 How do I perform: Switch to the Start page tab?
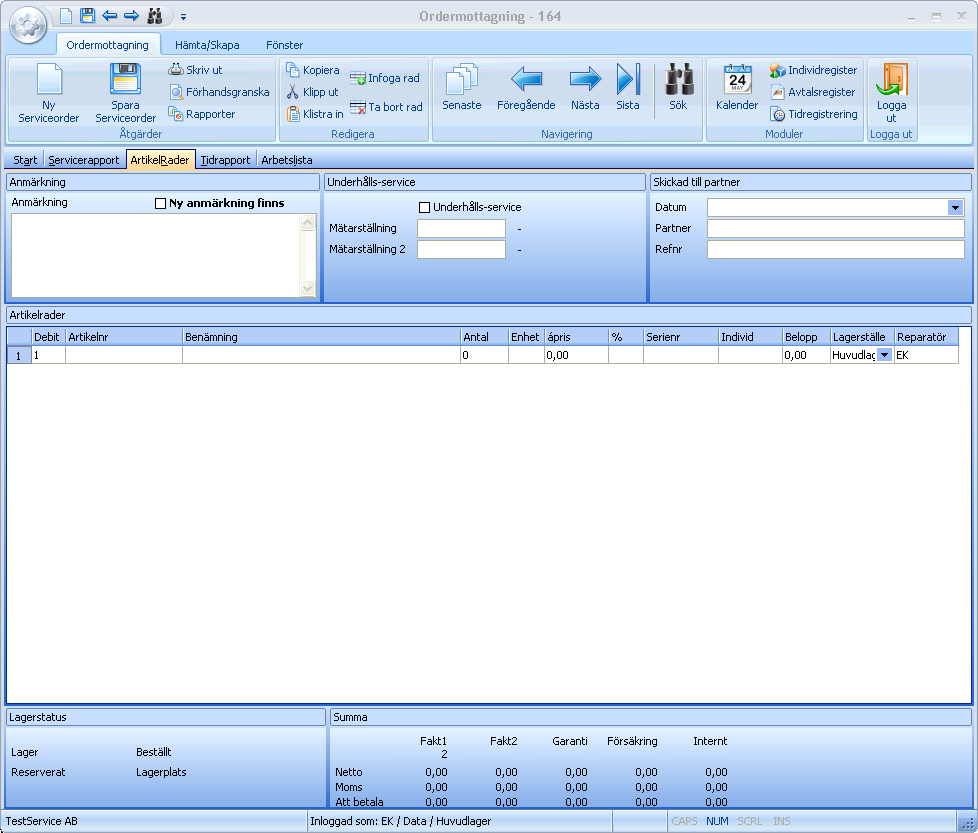click(x=25, y=160)
